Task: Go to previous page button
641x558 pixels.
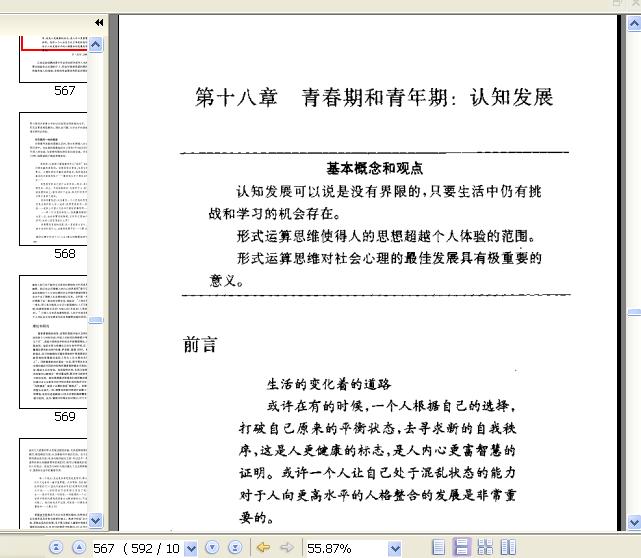Action: (x=79, y=547)
